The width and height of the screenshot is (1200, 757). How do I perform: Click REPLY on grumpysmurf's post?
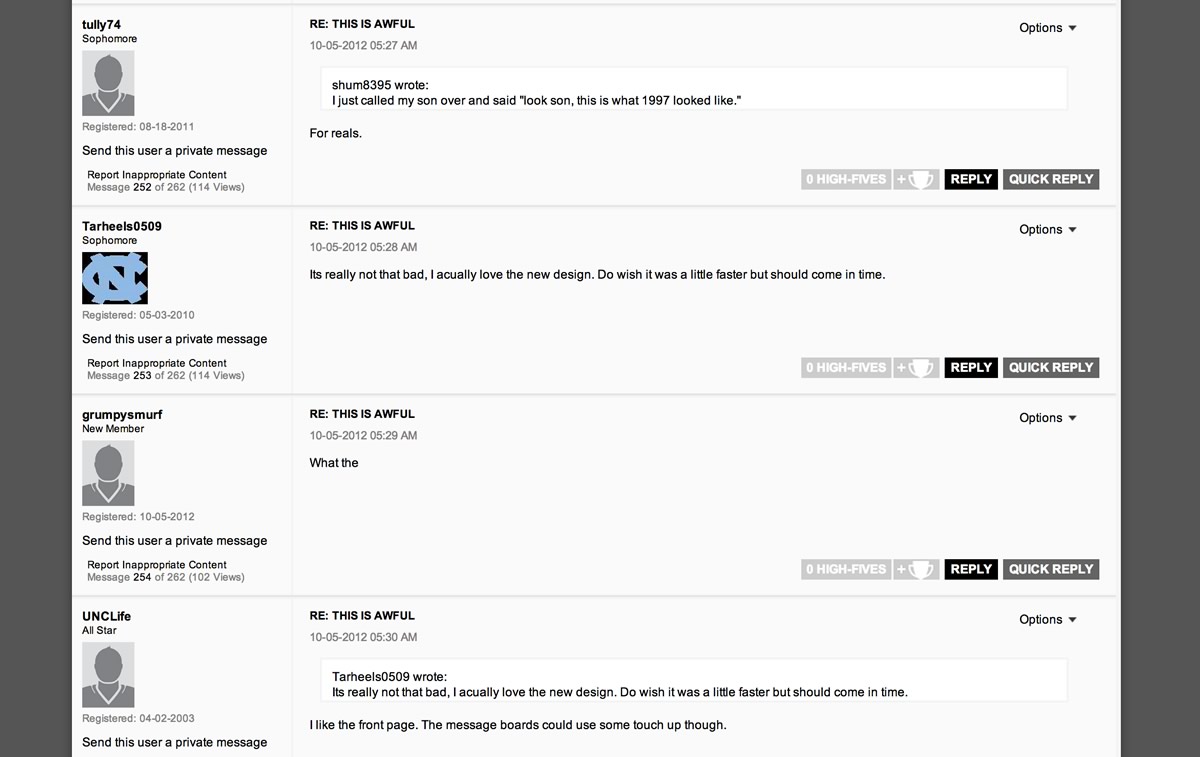tap(970, 568)
